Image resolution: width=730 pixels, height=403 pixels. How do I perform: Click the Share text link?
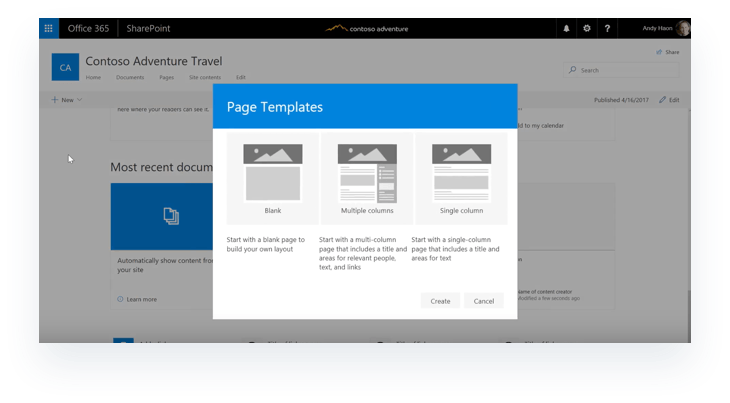[672, 52]
